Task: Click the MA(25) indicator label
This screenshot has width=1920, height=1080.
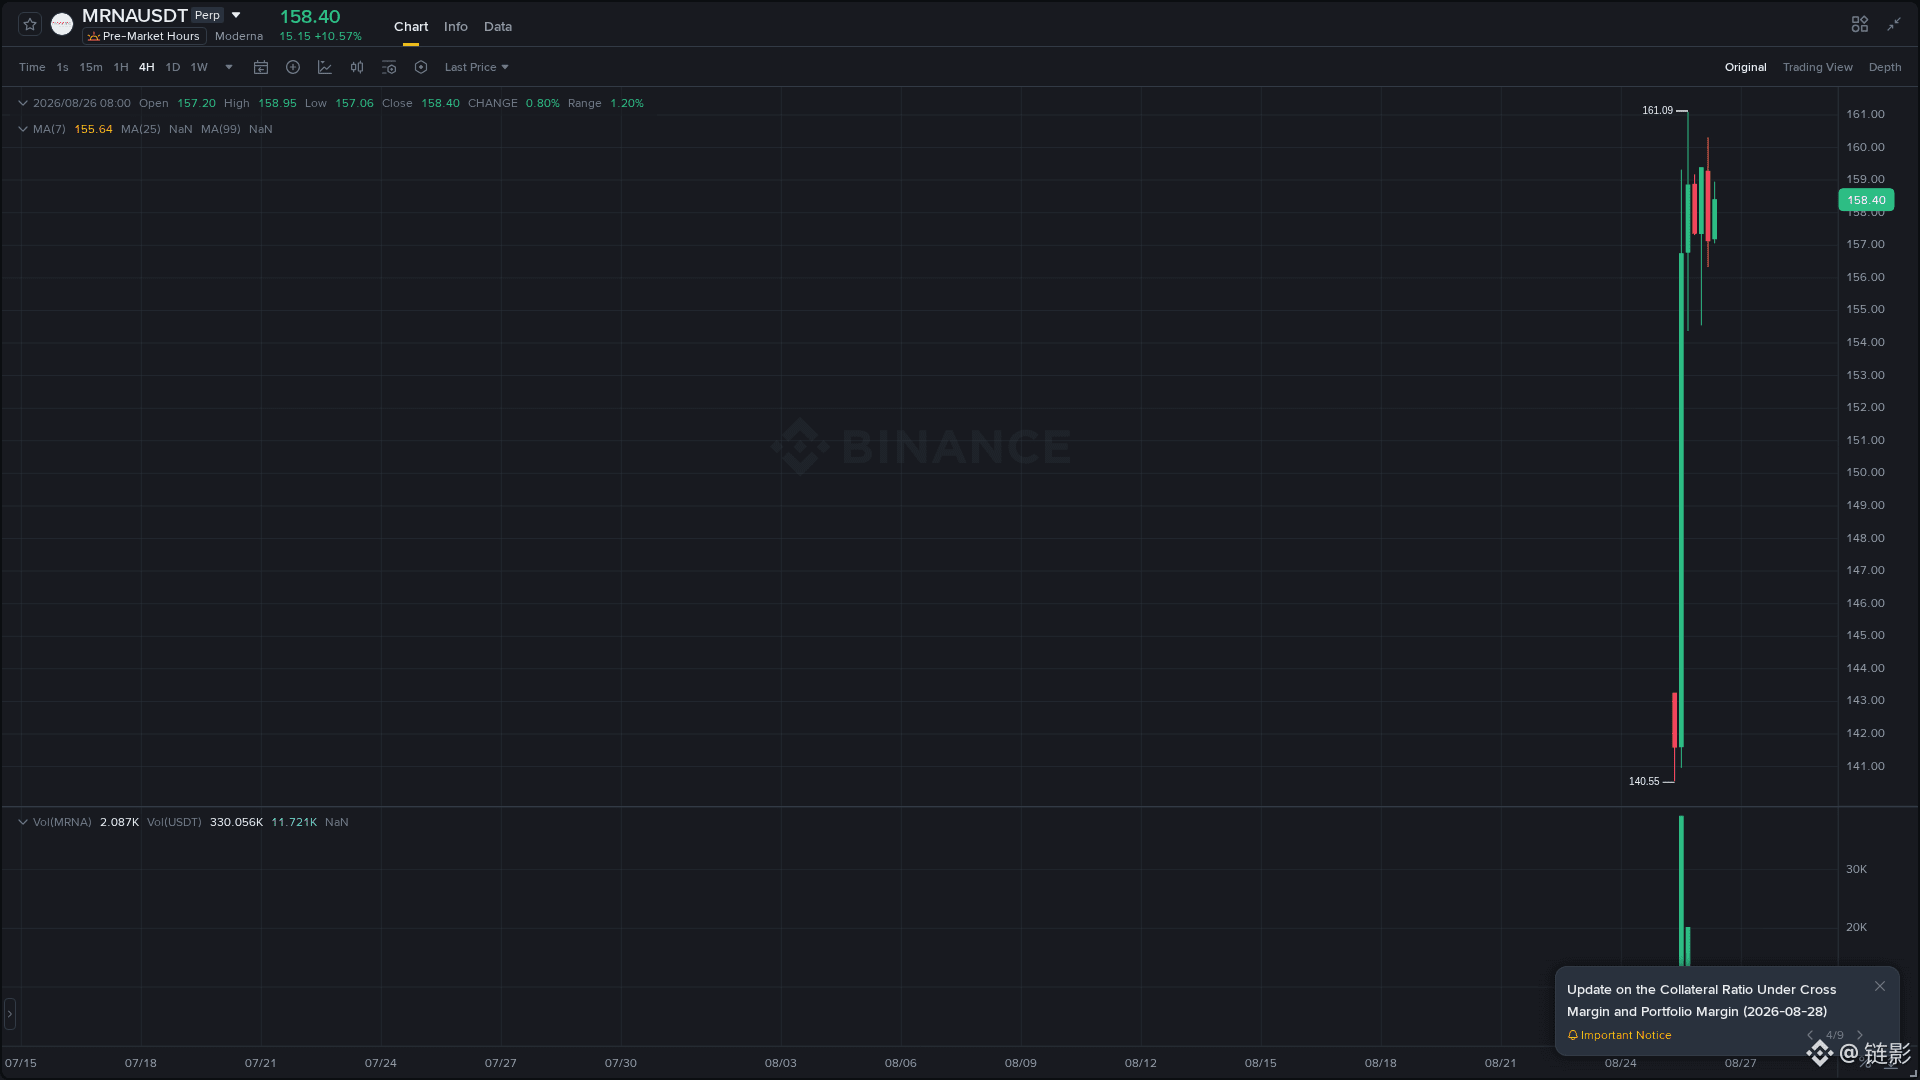Action: [x=140, y=129]
